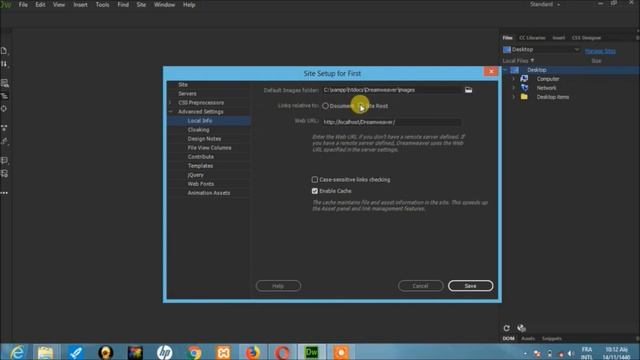Open the Insert menu

point(80,5)
